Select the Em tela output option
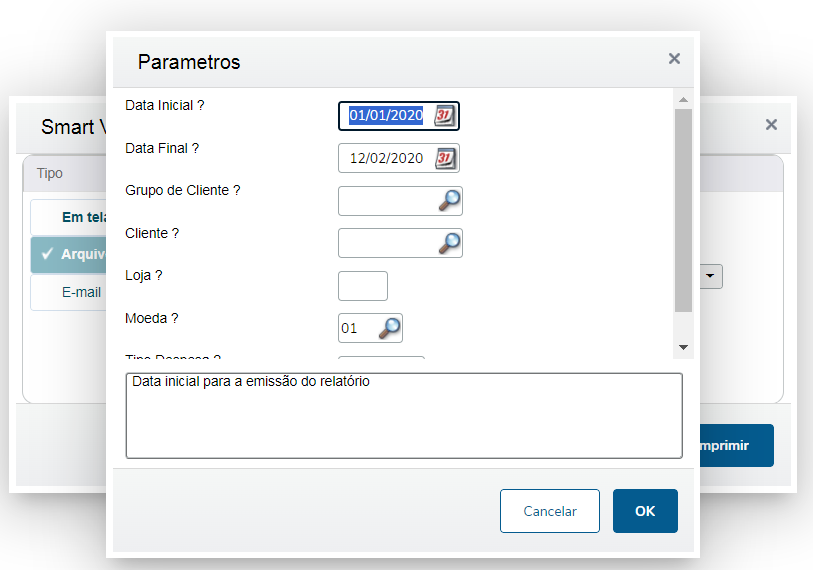The height and width of the screenshot is (570, 813). [x=70, y=217]
